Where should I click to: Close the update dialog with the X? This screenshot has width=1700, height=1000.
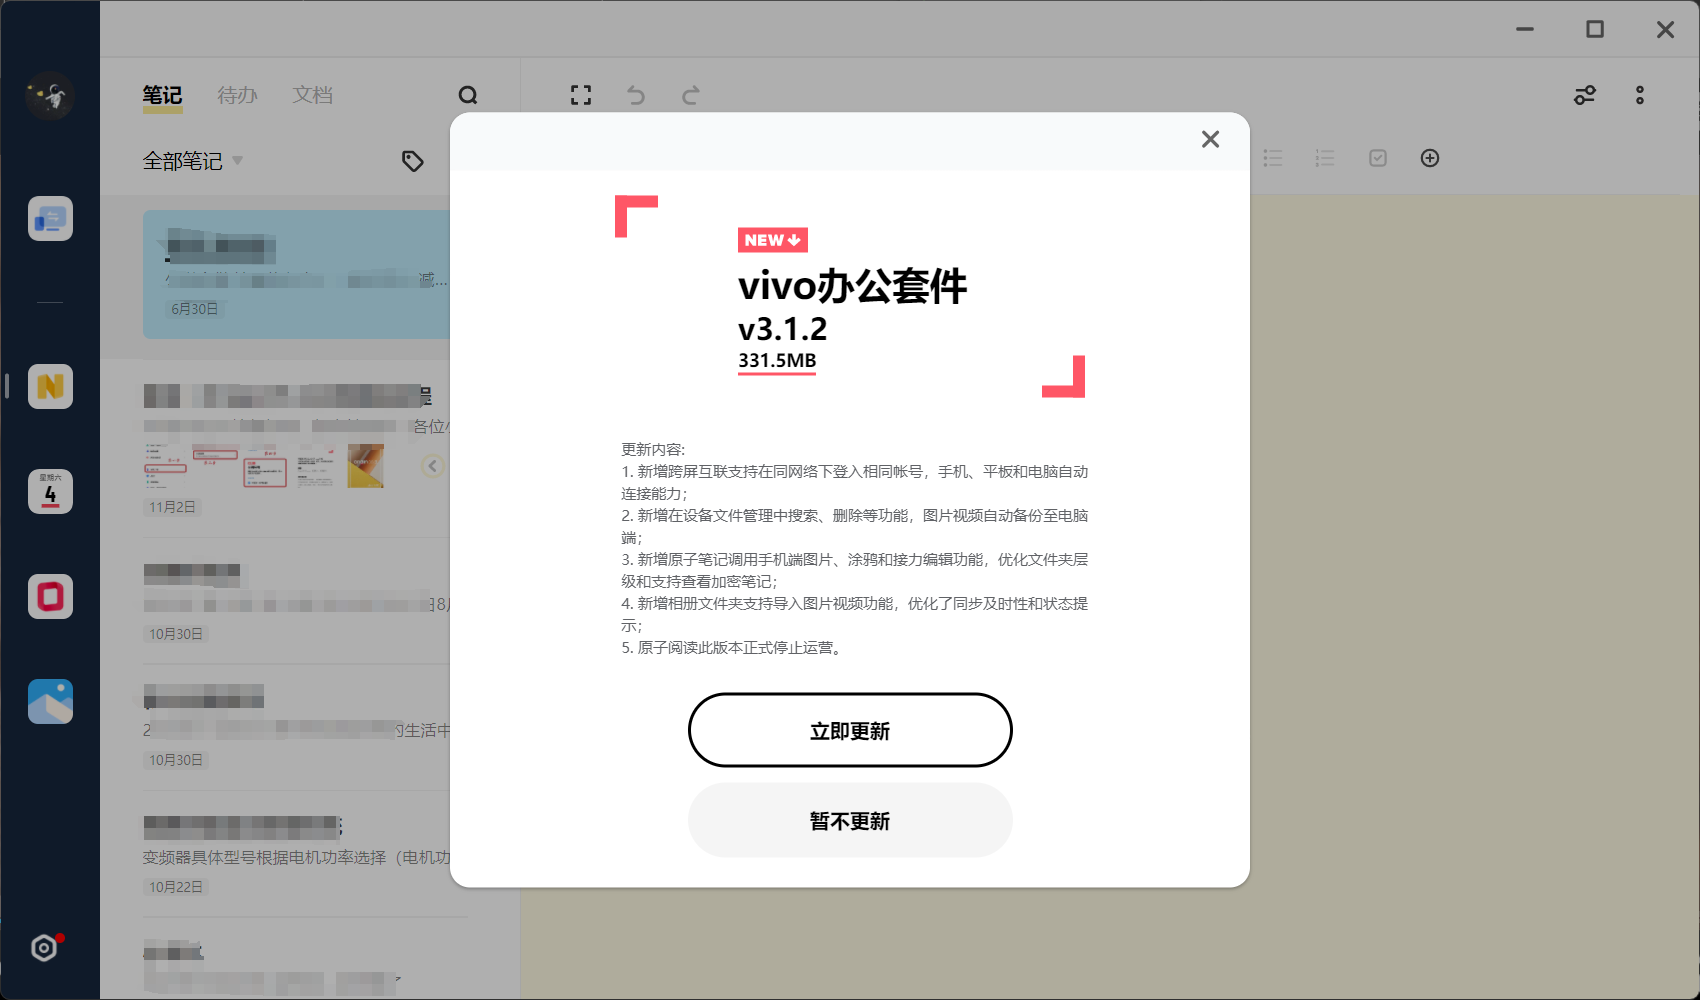(x=1210, y=139)
